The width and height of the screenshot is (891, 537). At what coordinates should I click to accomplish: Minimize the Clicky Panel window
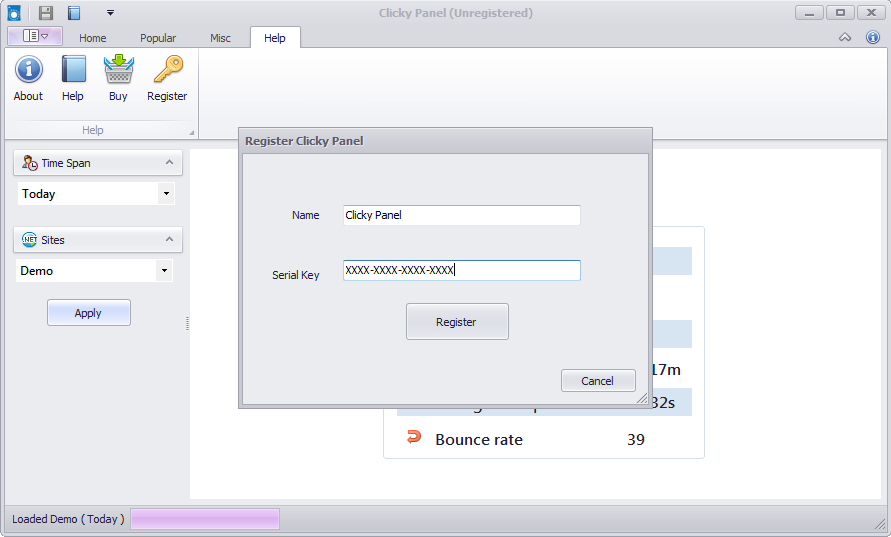pos(809,13)
